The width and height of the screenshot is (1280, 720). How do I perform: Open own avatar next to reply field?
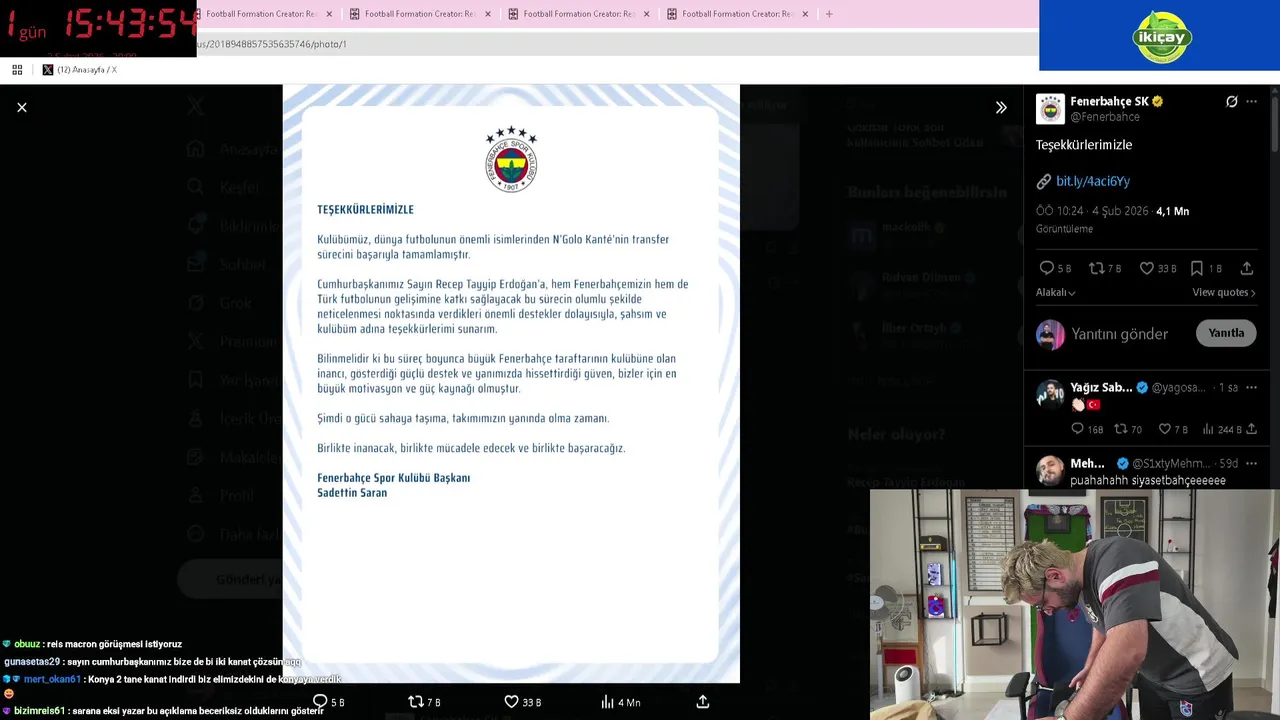click(x=1050, y=334)
